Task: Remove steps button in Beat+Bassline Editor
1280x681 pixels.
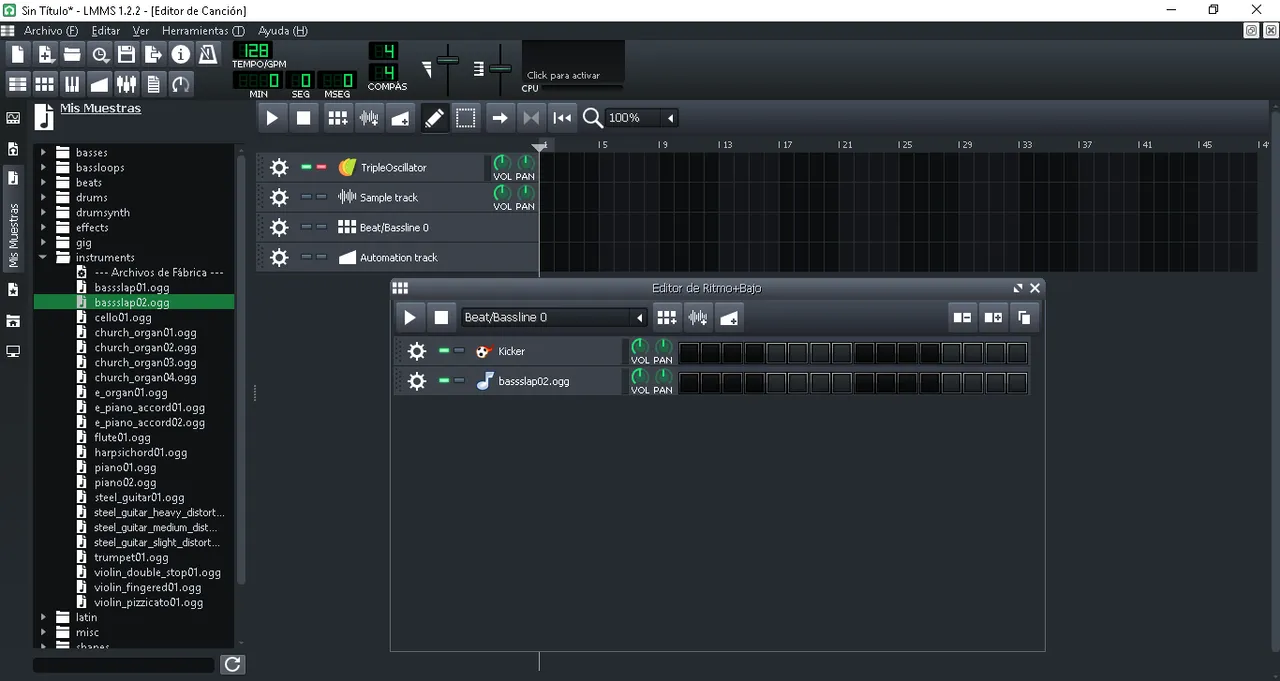Action: pos(962,318)
